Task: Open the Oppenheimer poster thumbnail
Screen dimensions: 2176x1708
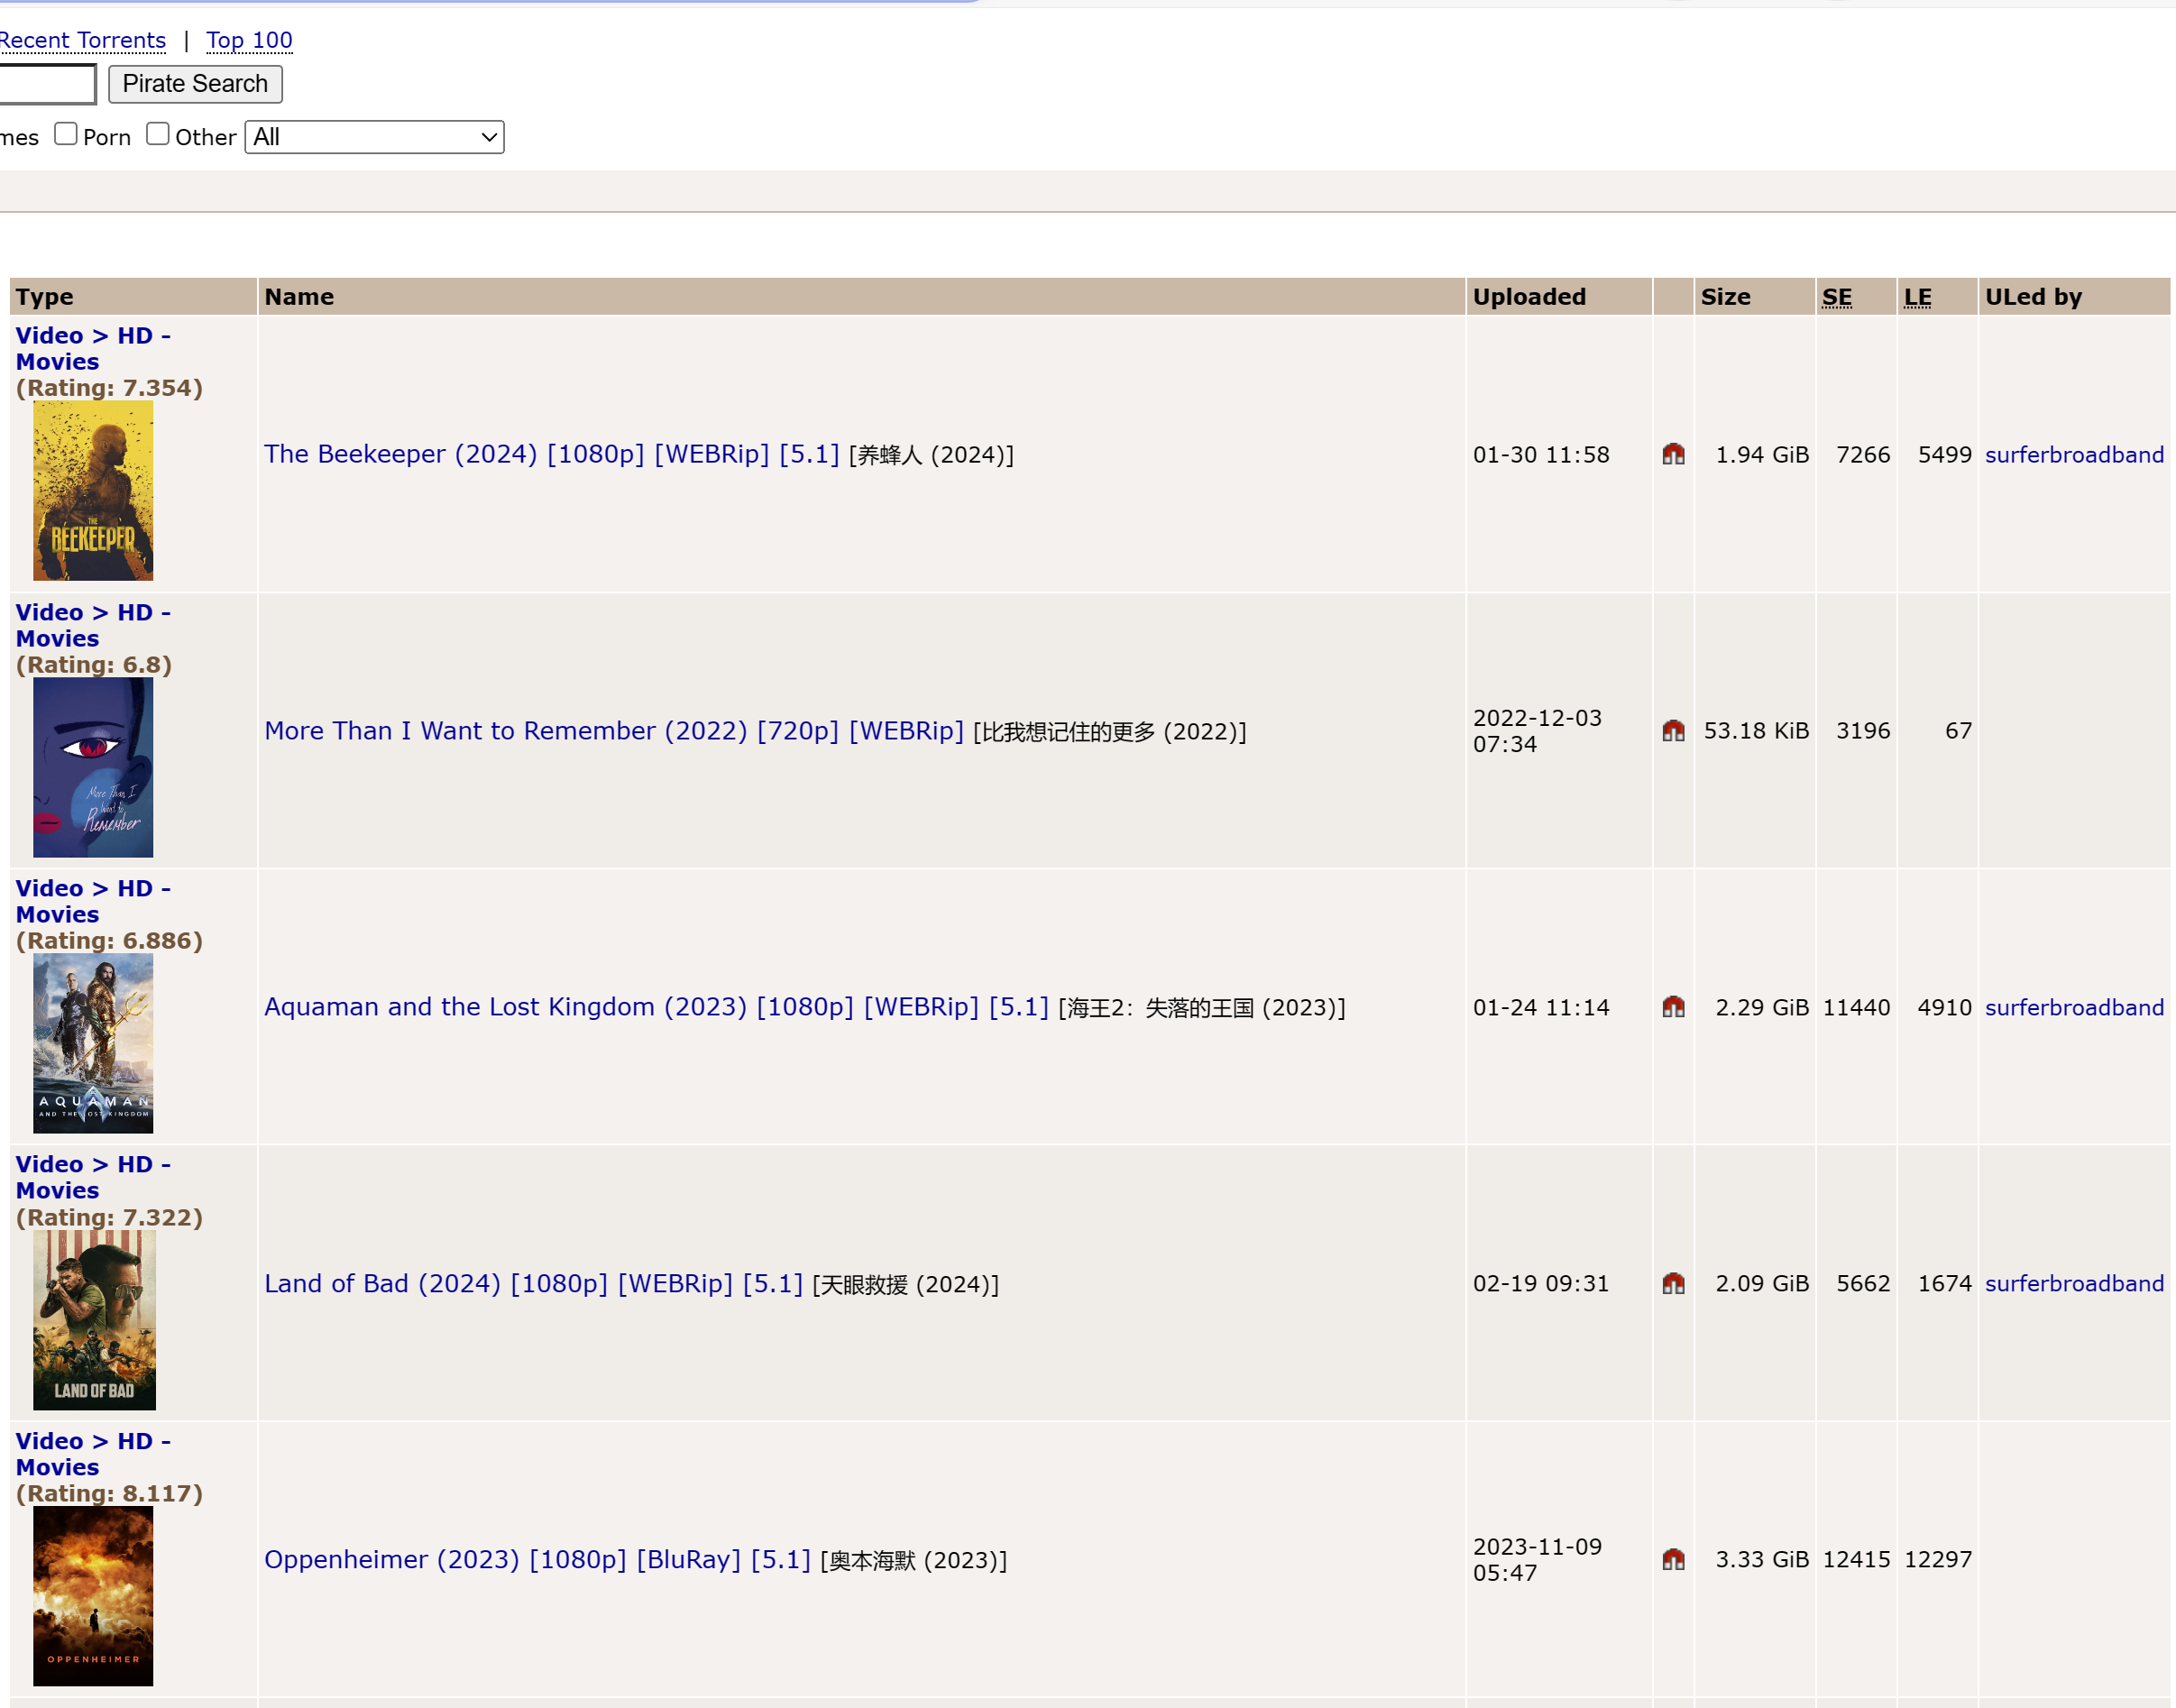Action: point(93,1595)
